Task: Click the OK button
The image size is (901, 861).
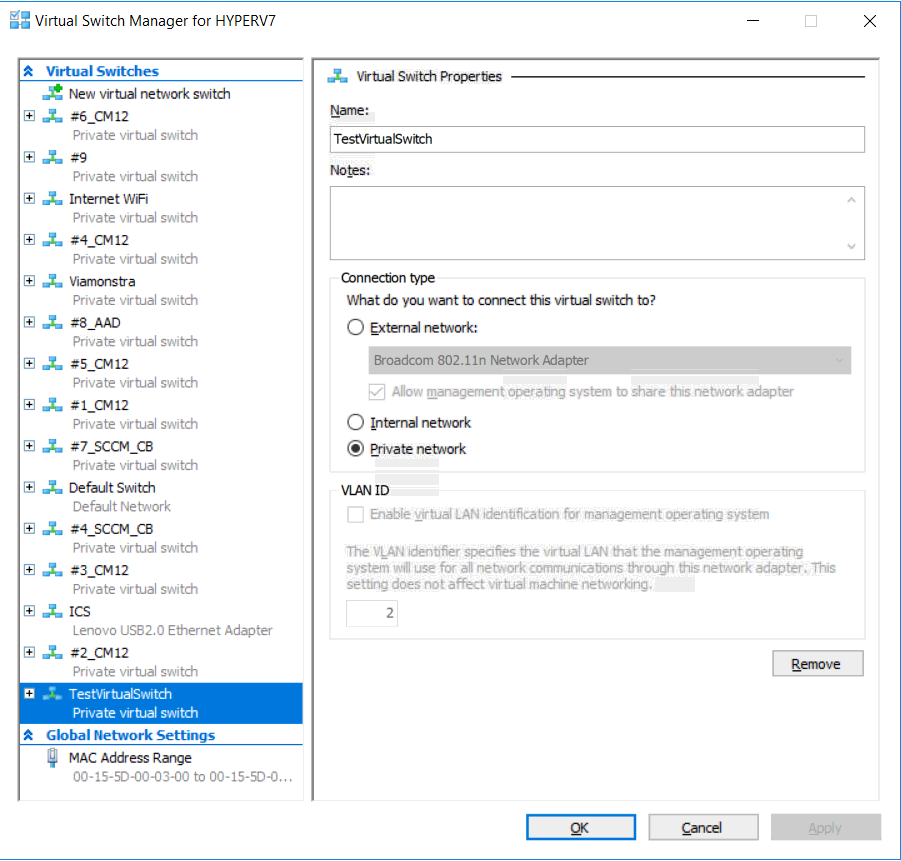Action: tap(581, 827)
